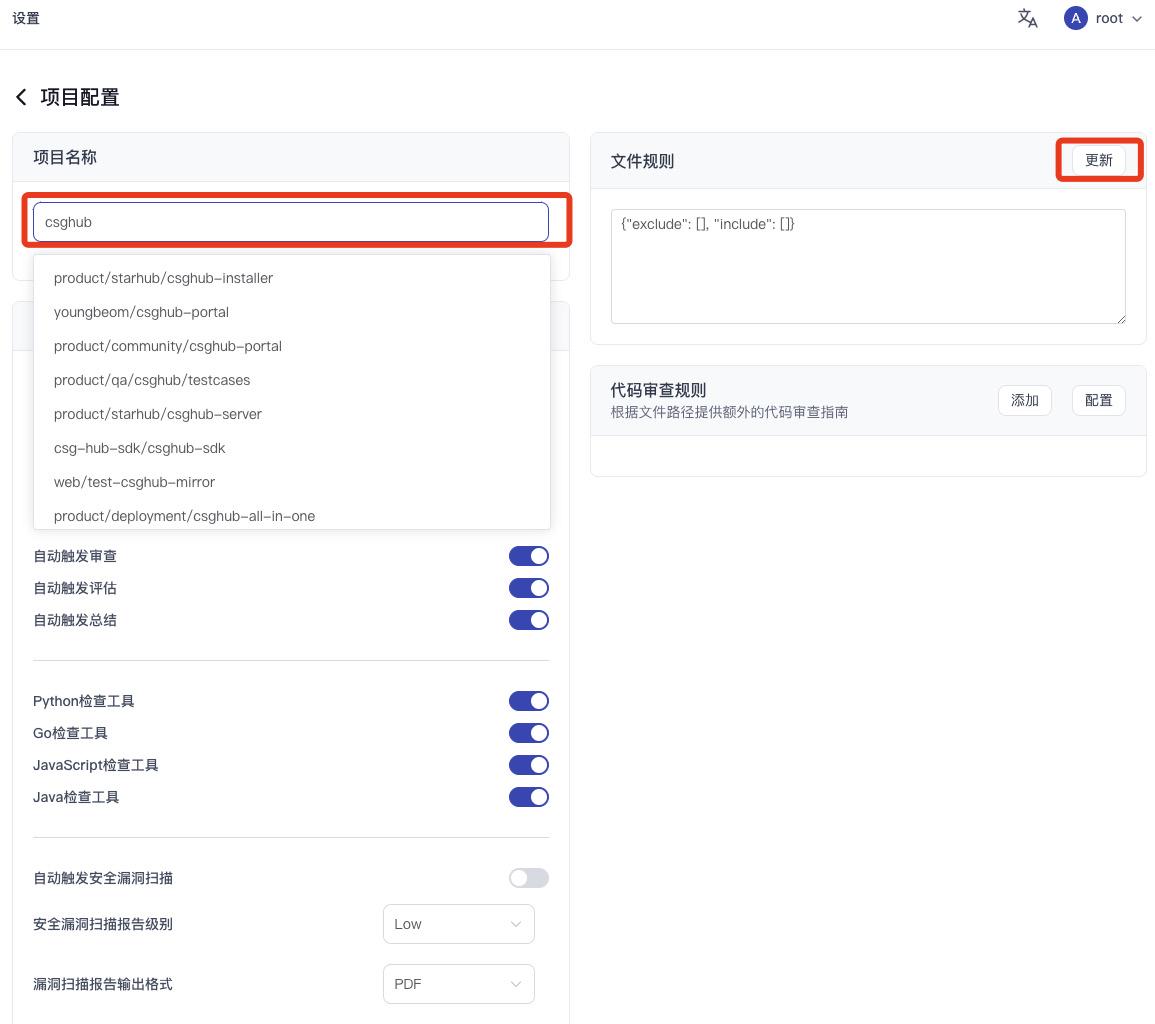
Task: Expand the 漏洞扫描报告输出格式 PDF dropdown
Action: [x=458, y=984]
